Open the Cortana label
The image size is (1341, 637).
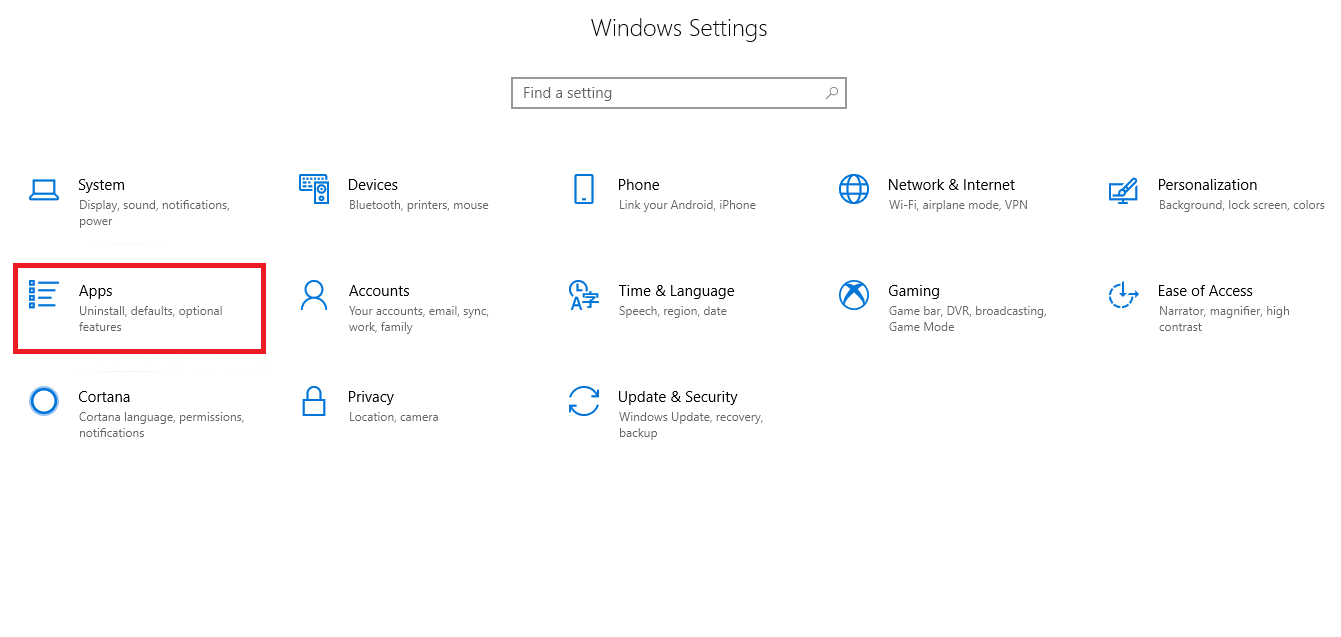[x=104, y=397]
